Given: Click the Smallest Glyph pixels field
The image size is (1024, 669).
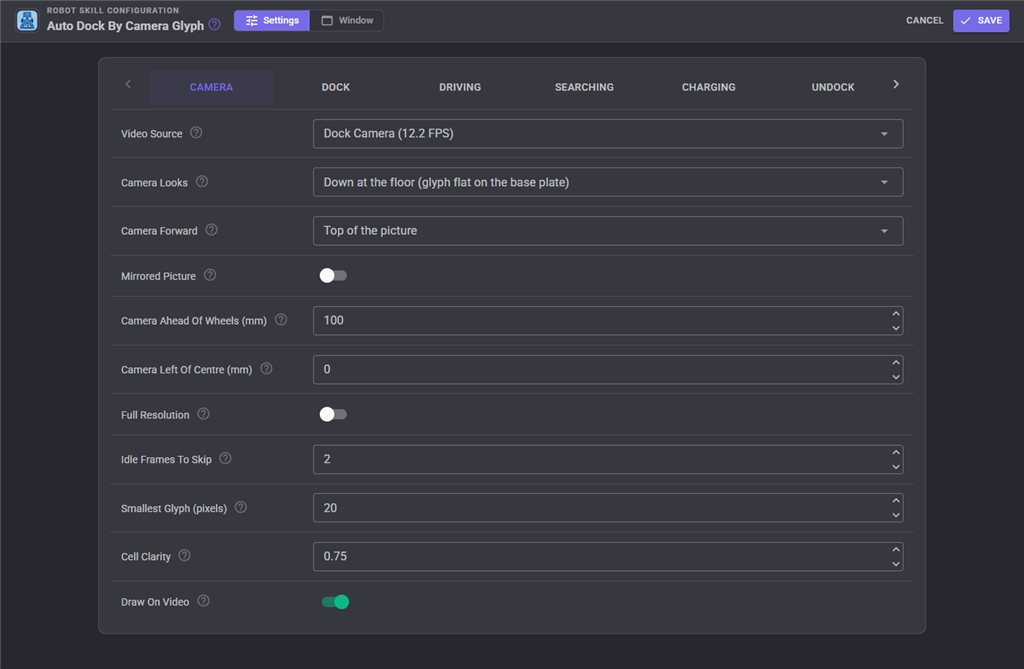Looking at the screenshot, I should pyautogui.click(x=608, y=508).
